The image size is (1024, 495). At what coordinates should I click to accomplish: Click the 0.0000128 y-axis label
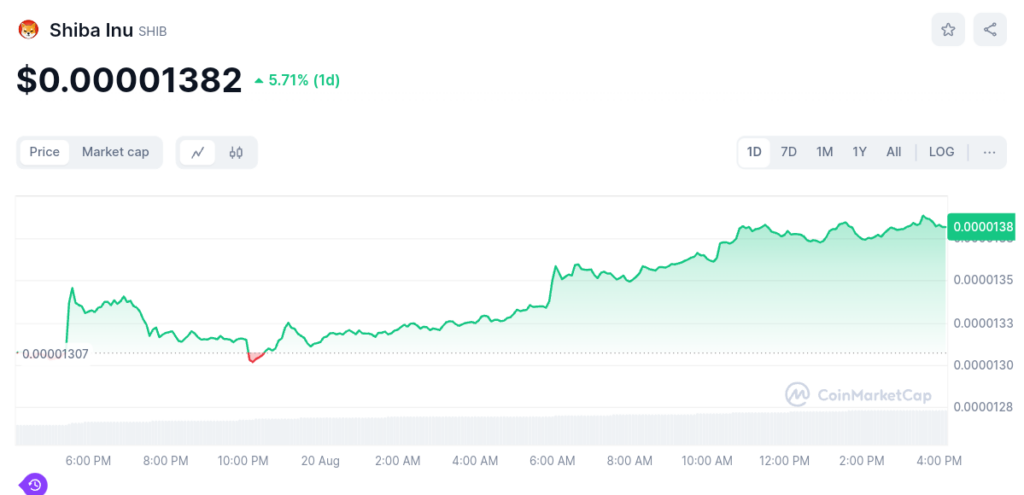pyautogui.click(x=984, y=407)
